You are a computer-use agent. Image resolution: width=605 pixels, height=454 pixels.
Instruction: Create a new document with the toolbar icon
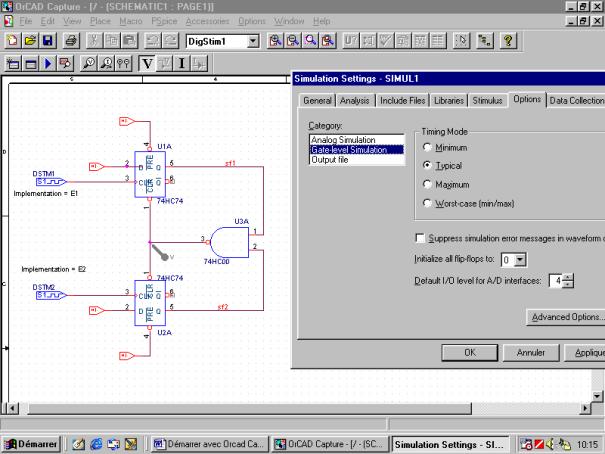click(x=12, y=41)
